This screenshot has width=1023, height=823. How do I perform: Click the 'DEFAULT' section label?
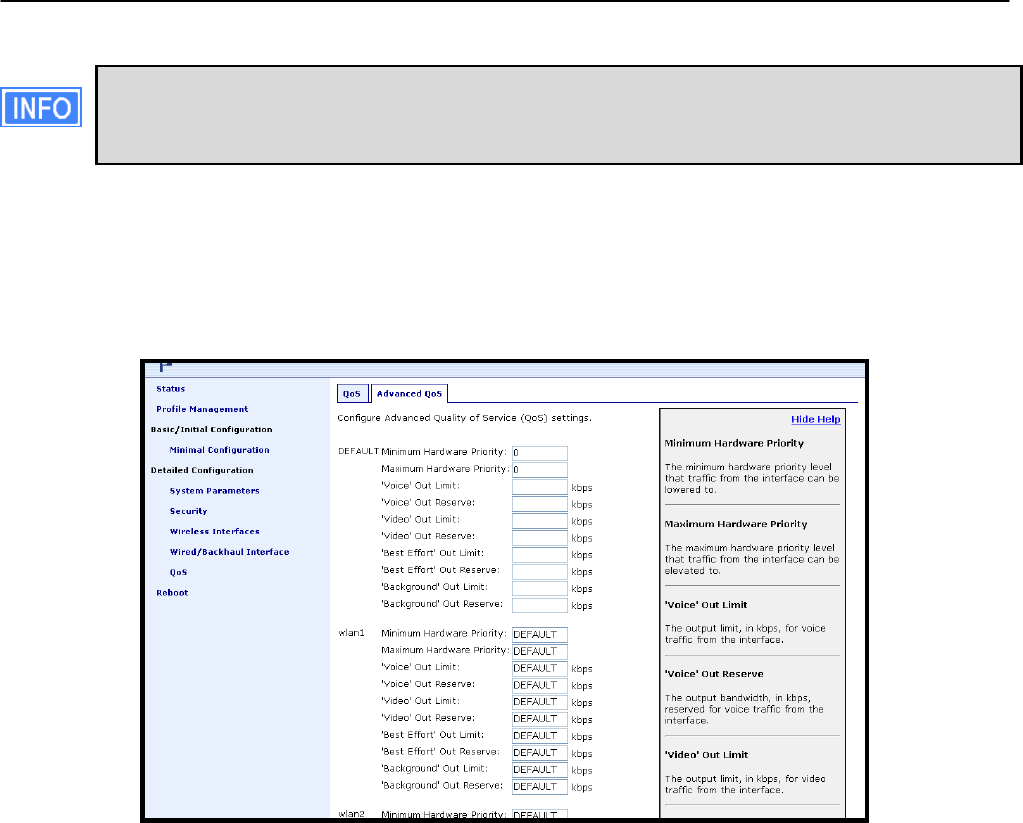click(x=358, y=452)
